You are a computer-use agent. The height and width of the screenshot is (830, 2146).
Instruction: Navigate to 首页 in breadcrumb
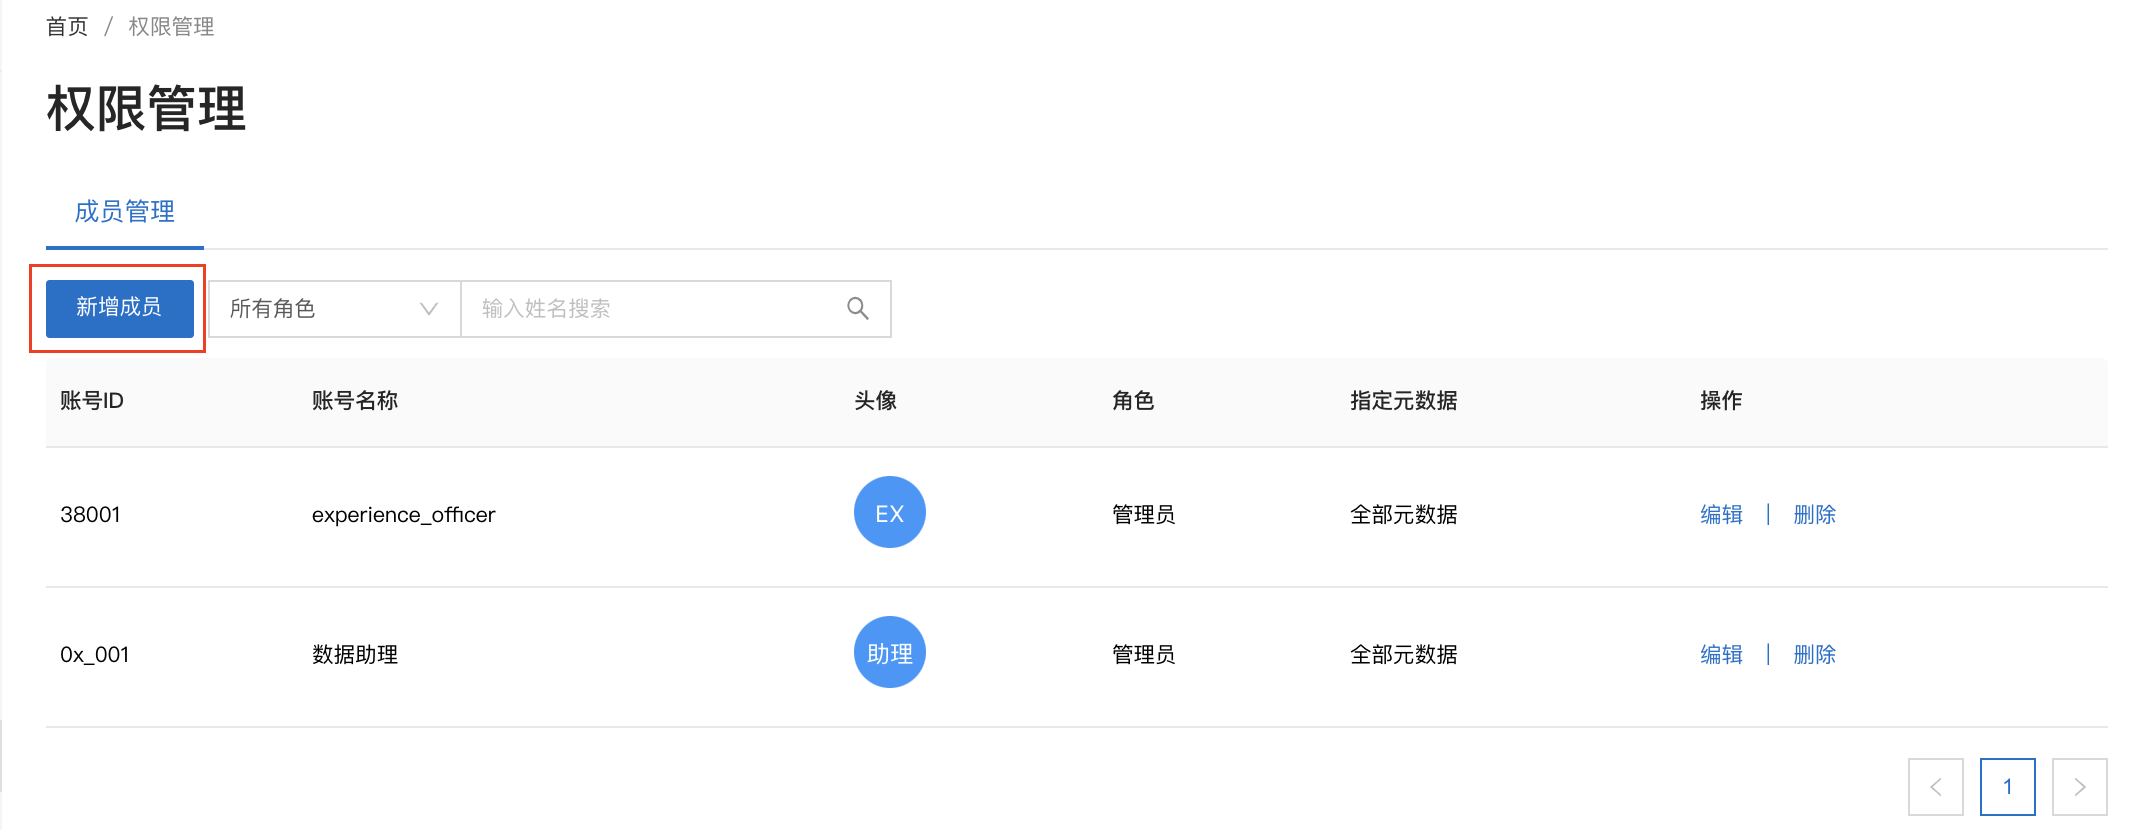click(x=67, y=27)
